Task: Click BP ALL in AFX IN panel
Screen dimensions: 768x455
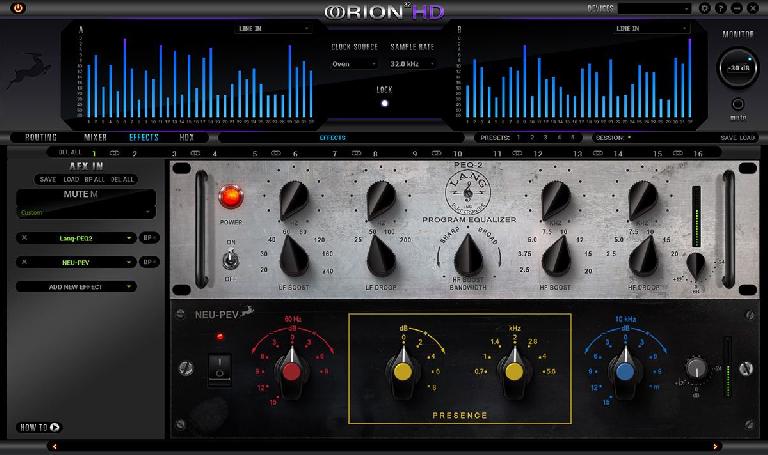Action: (95, 179)
